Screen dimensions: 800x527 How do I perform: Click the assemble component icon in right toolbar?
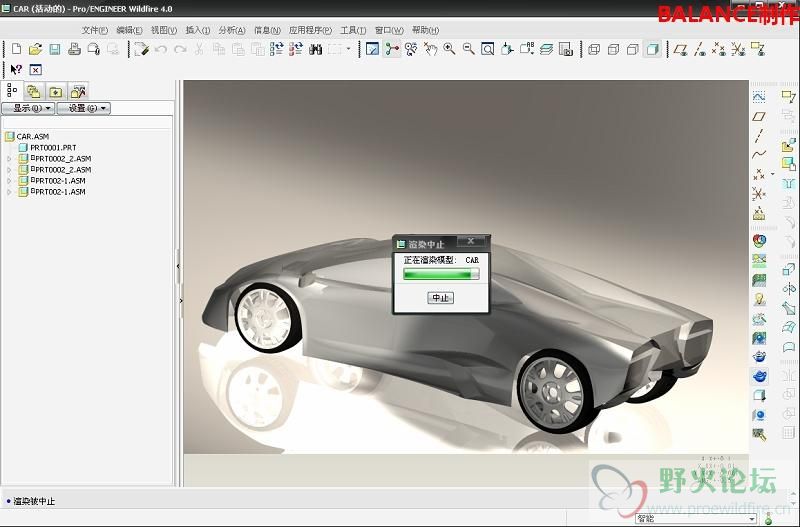pos(789,144)
